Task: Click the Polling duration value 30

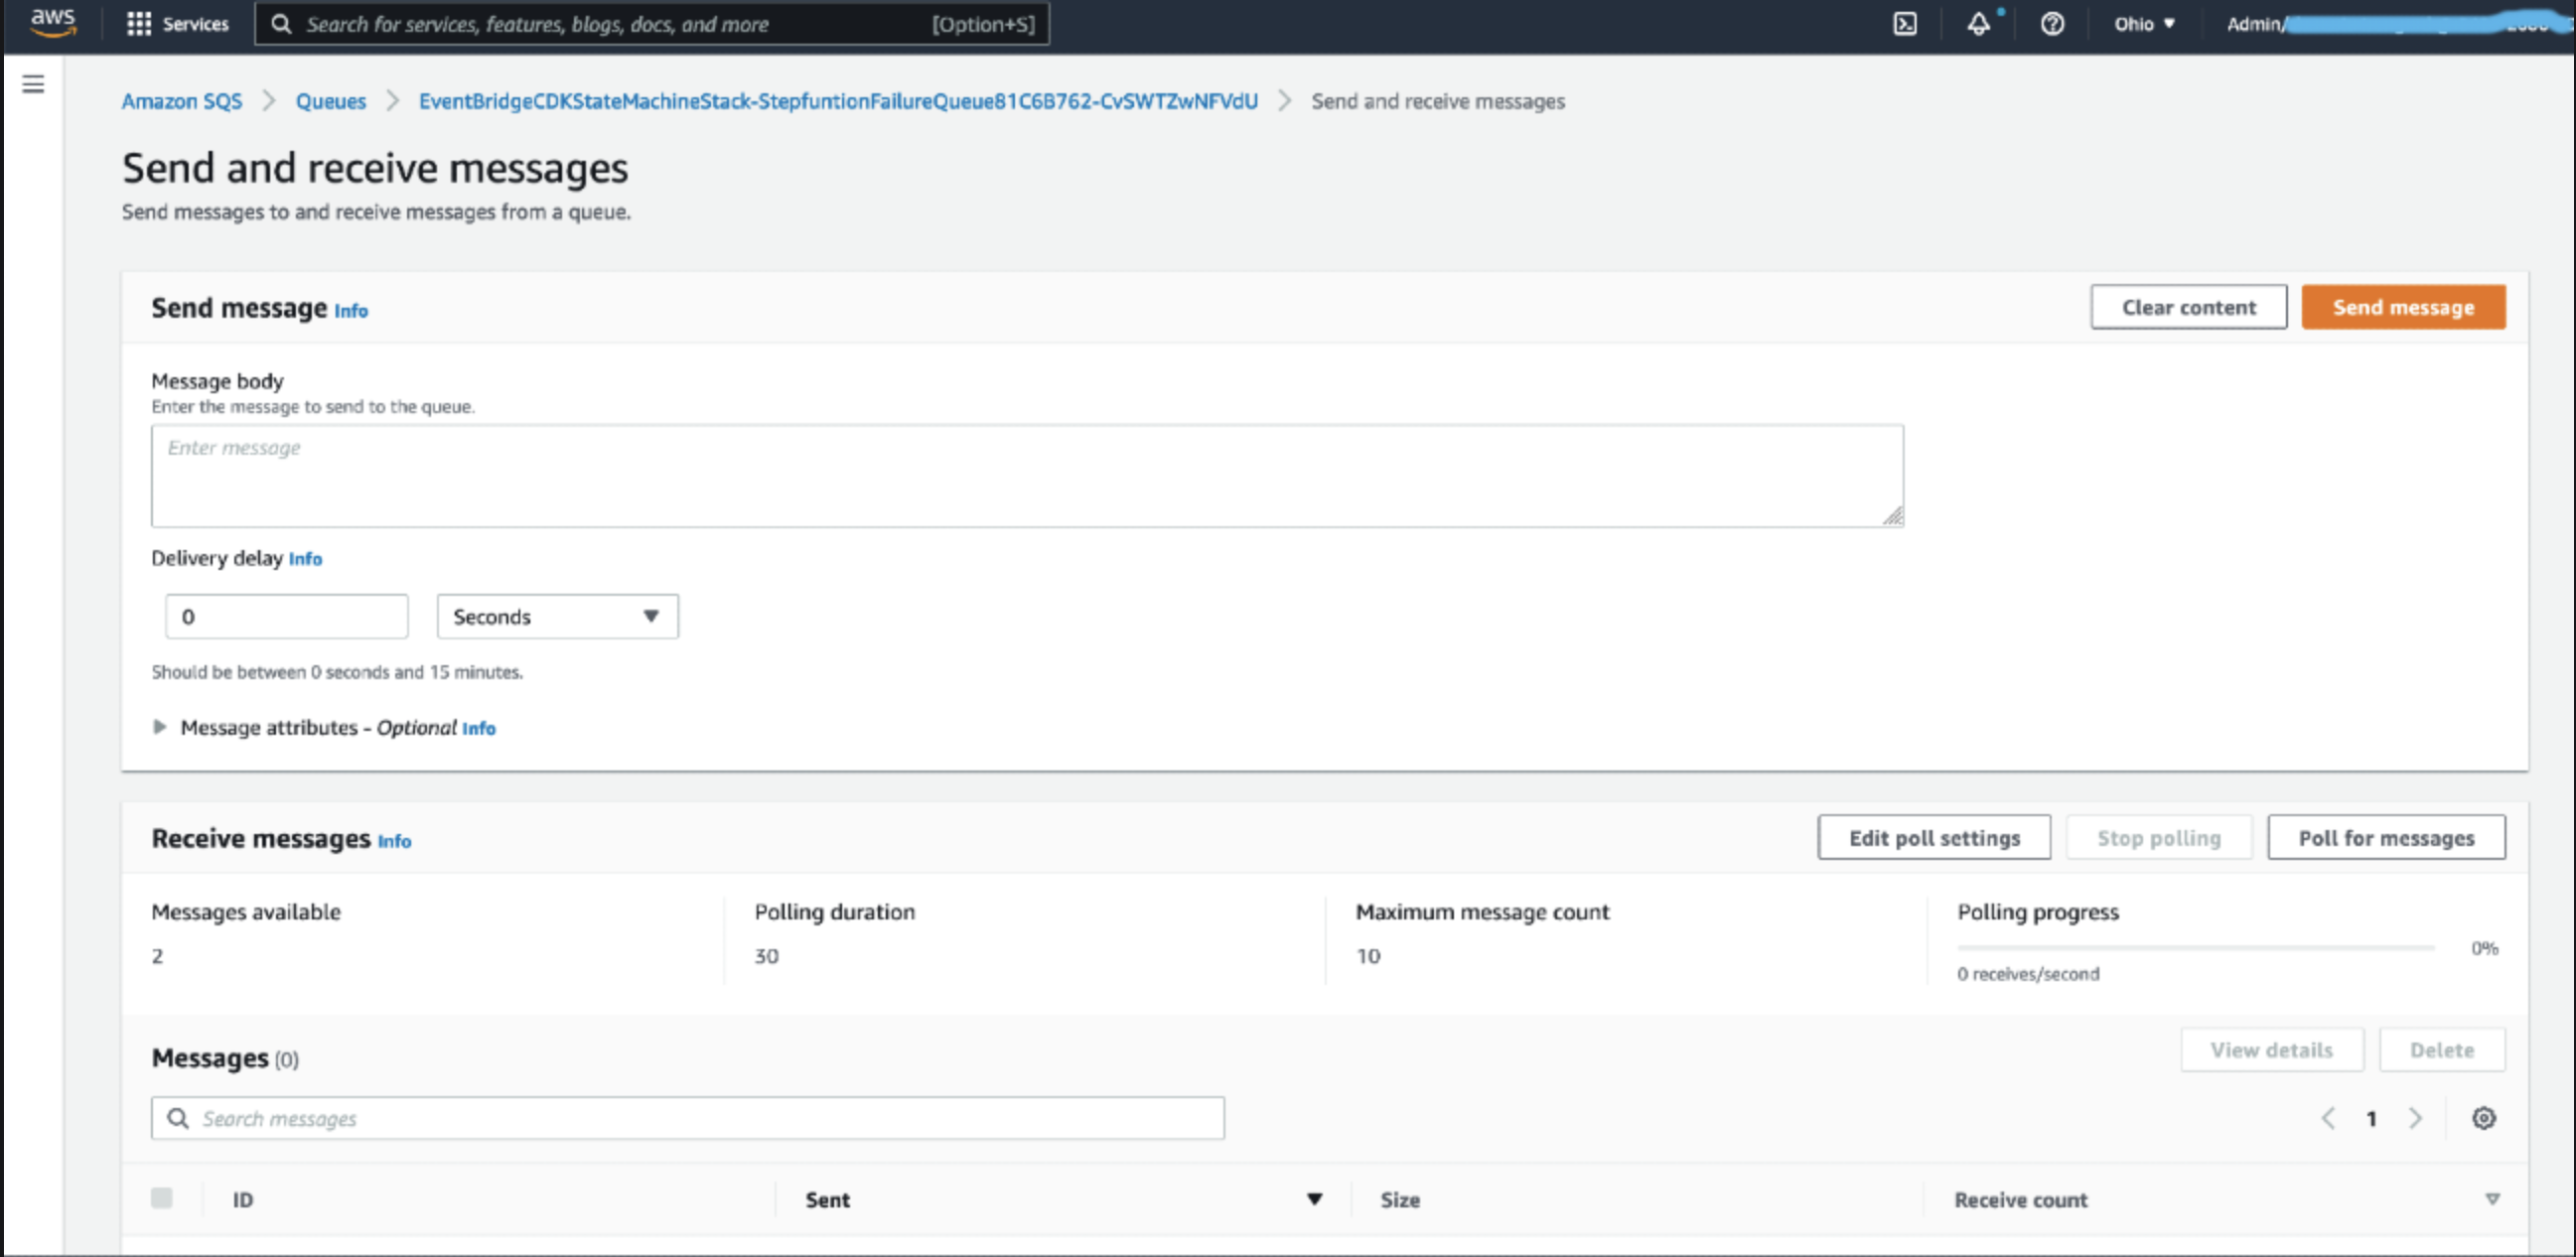Action: (x=766, y=956)
